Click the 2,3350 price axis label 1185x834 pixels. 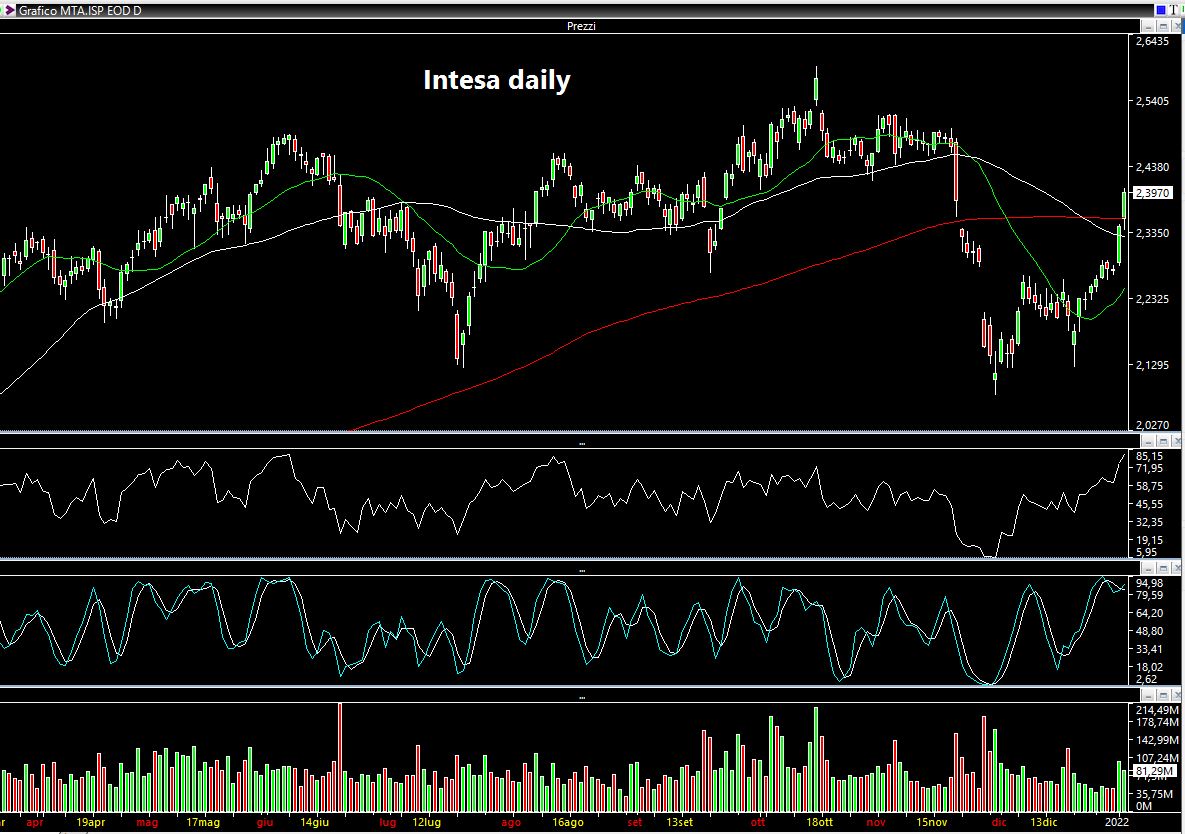pyautogui.click(x=1153, y=233)
